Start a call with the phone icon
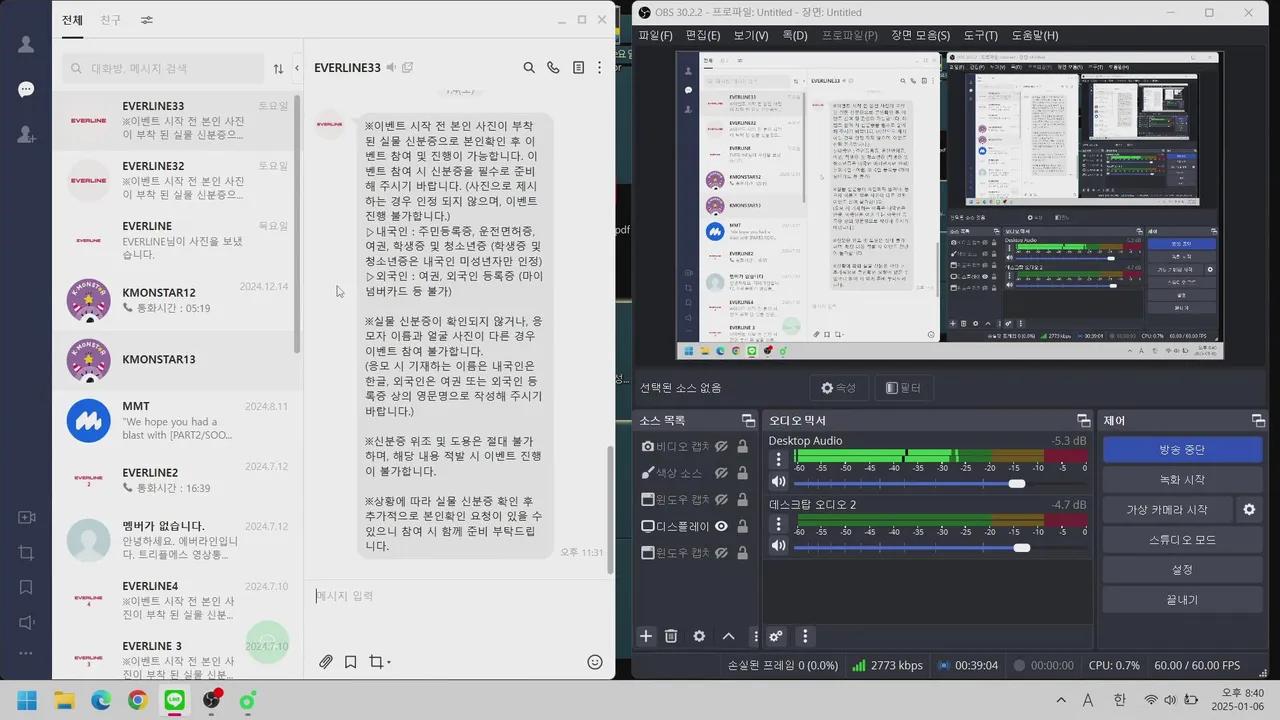 click(x=553, y=67)
